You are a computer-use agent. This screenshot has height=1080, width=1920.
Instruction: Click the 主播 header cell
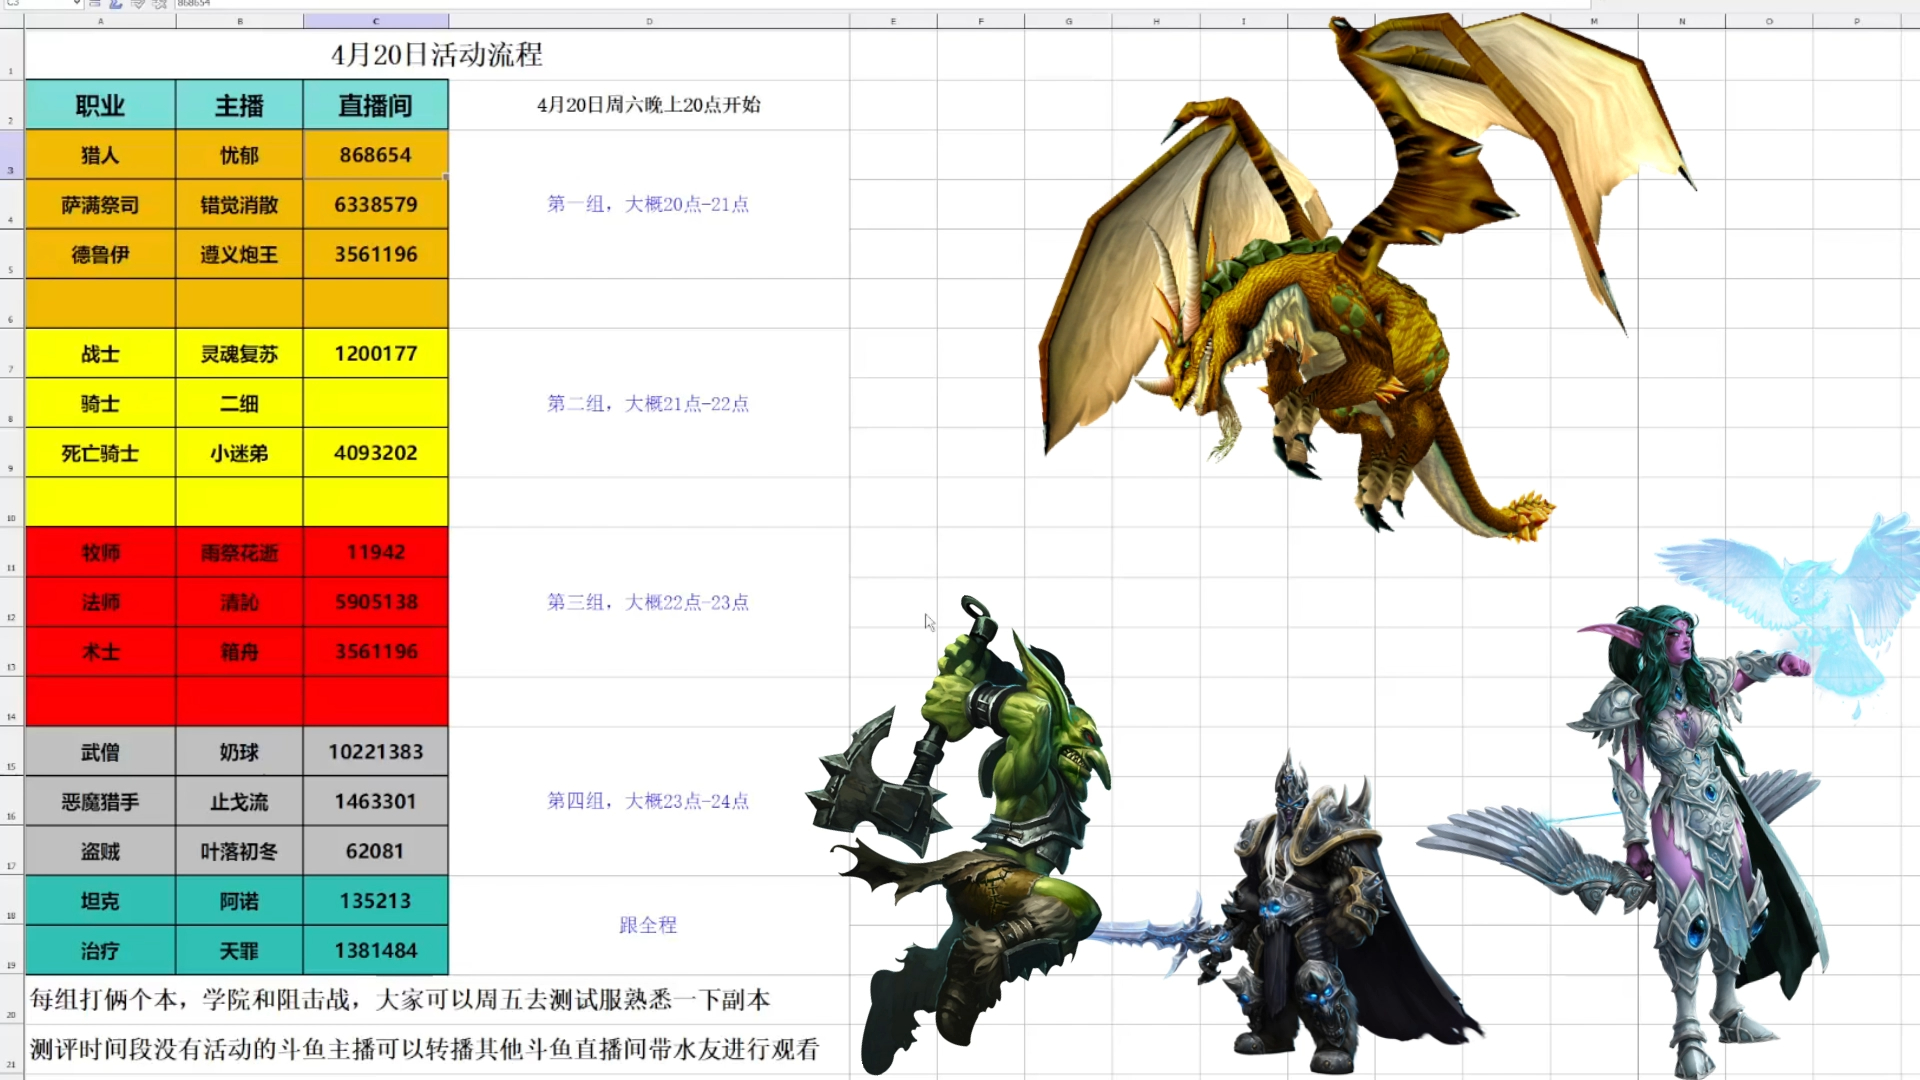[240, 105]
